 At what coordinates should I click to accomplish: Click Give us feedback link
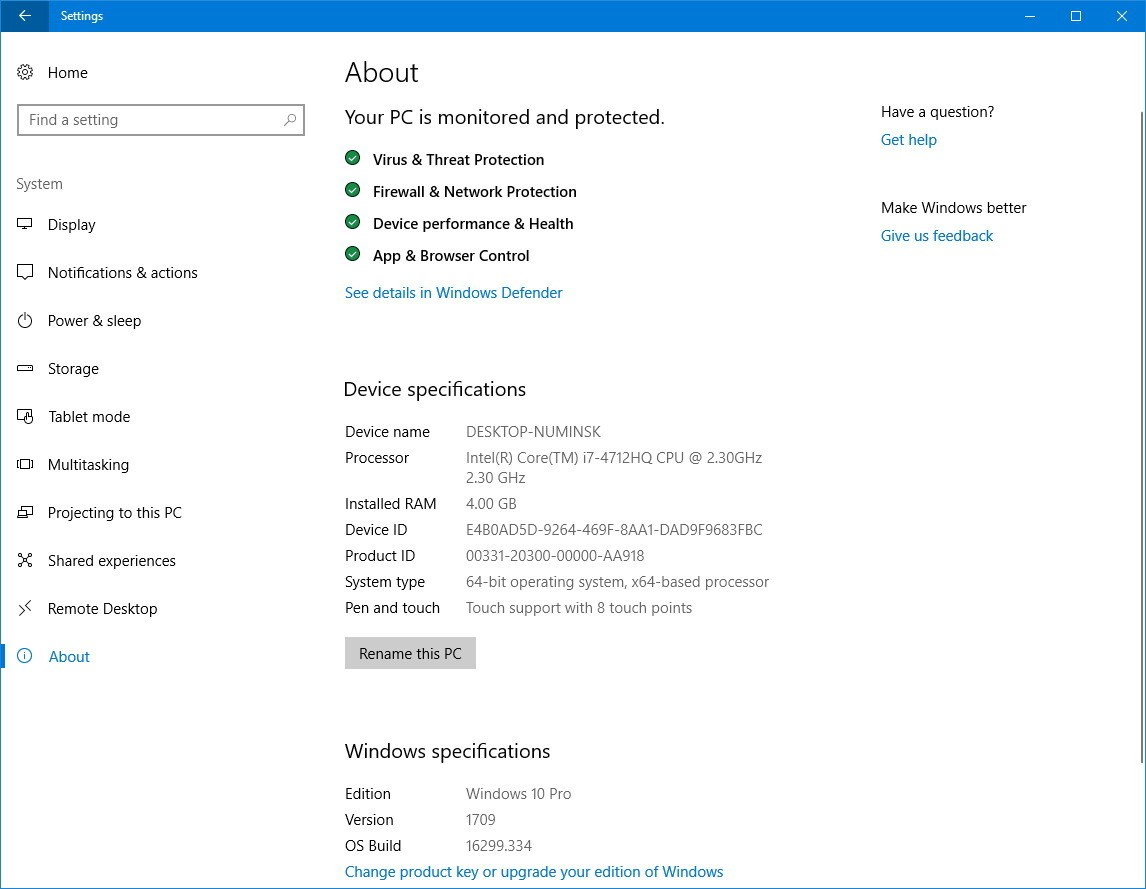click(936, 235)
